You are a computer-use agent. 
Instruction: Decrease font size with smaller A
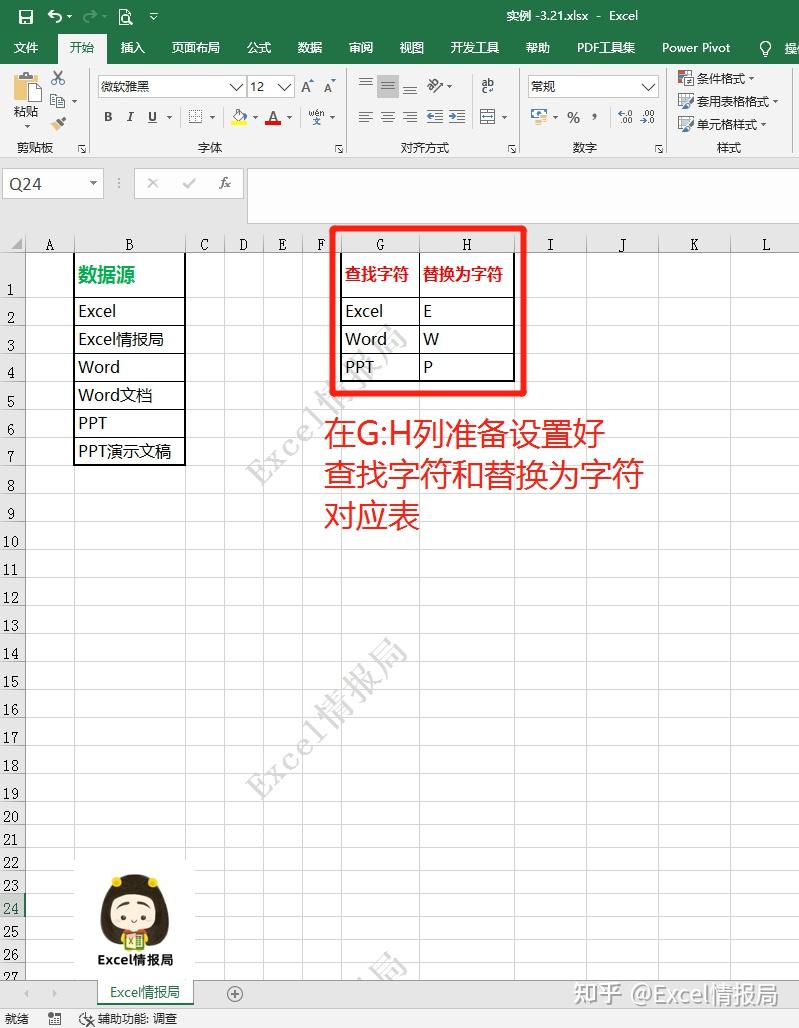tap(329, 86)
